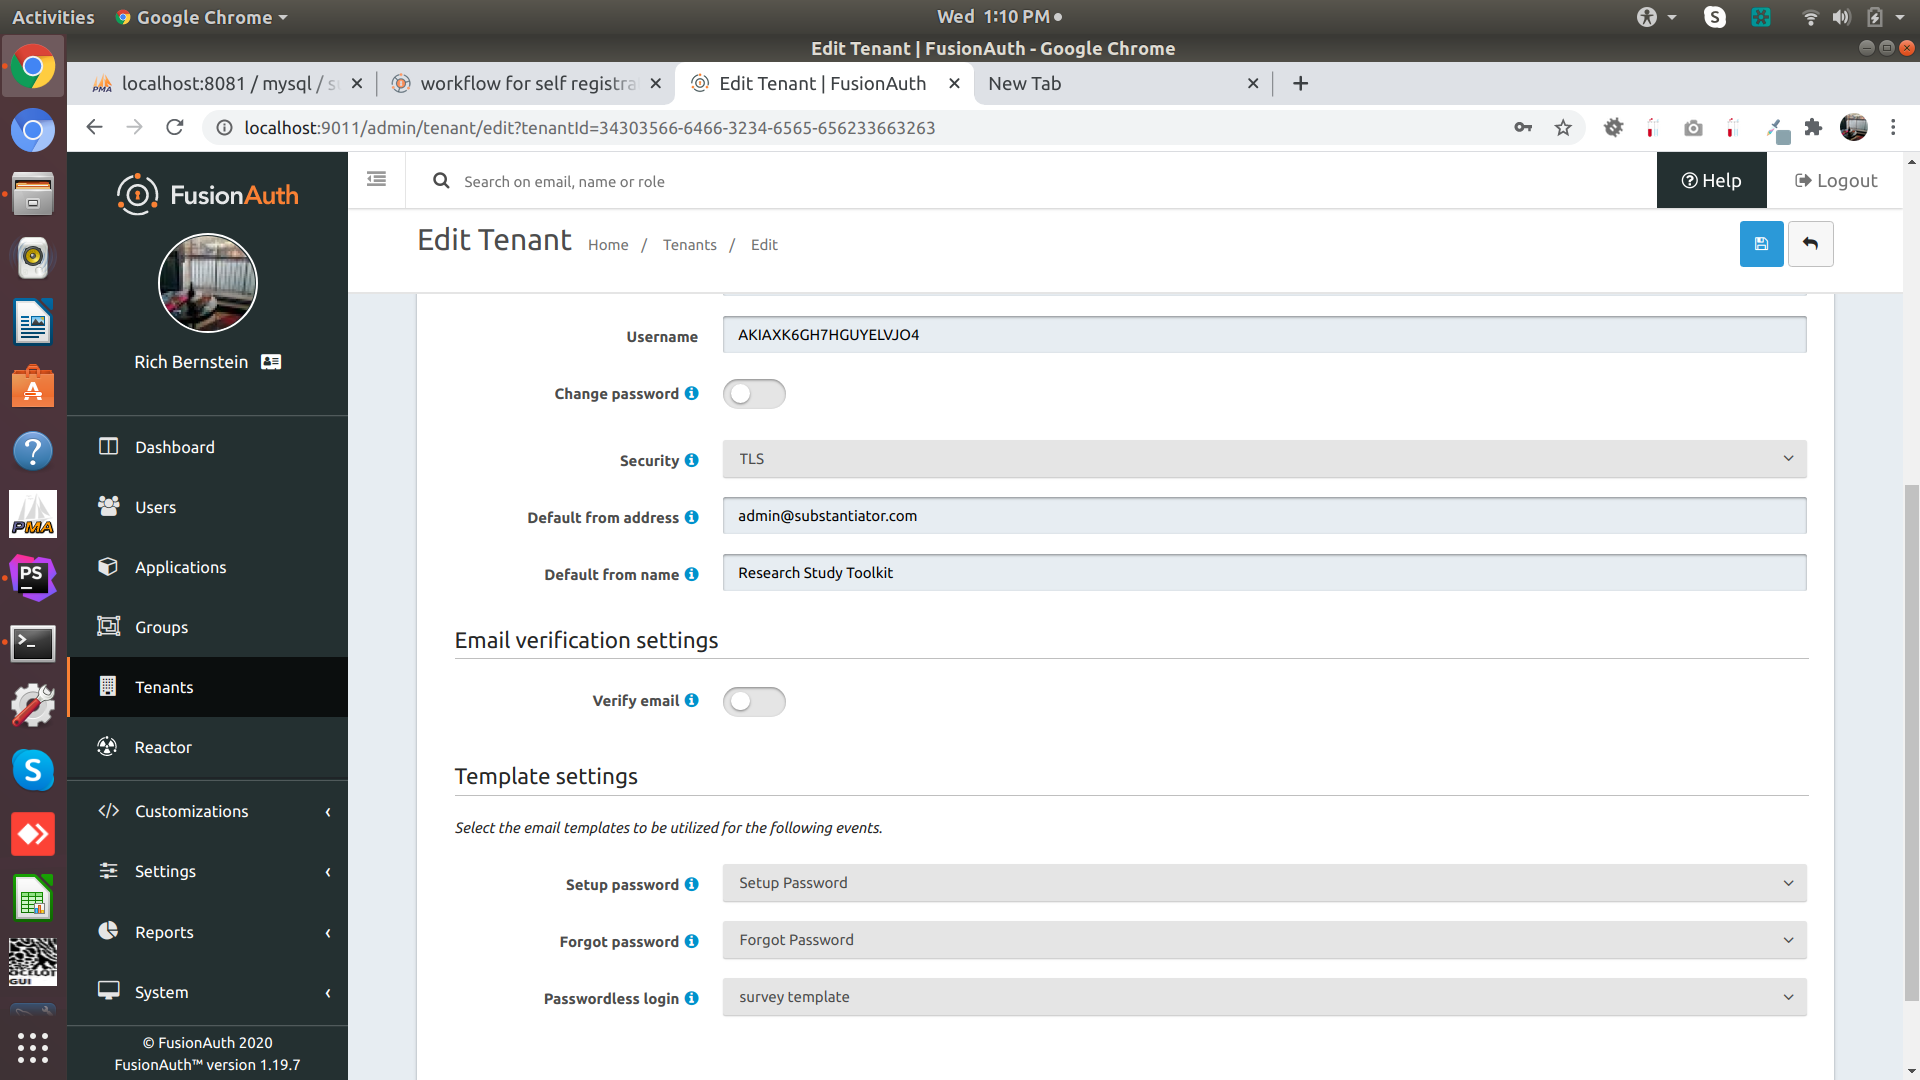1920x1080 pixels.
Task: Open the Security TLS dropdown
Action: (x=1264, y=459)
